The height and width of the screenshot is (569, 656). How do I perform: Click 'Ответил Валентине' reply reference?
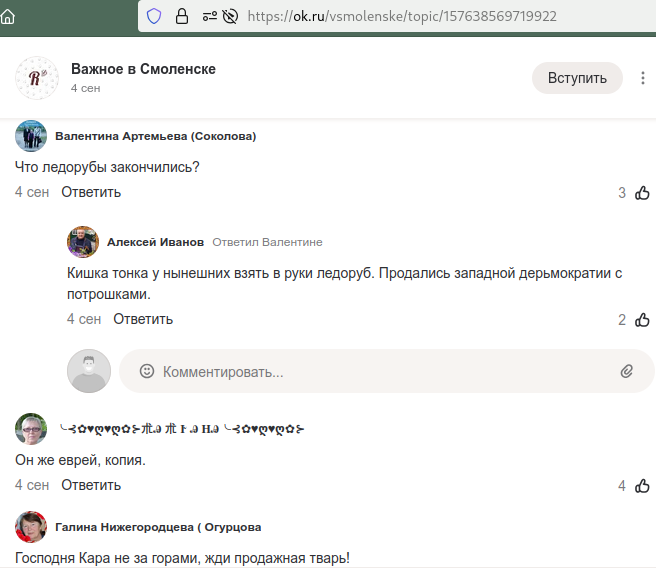[267, 242]
